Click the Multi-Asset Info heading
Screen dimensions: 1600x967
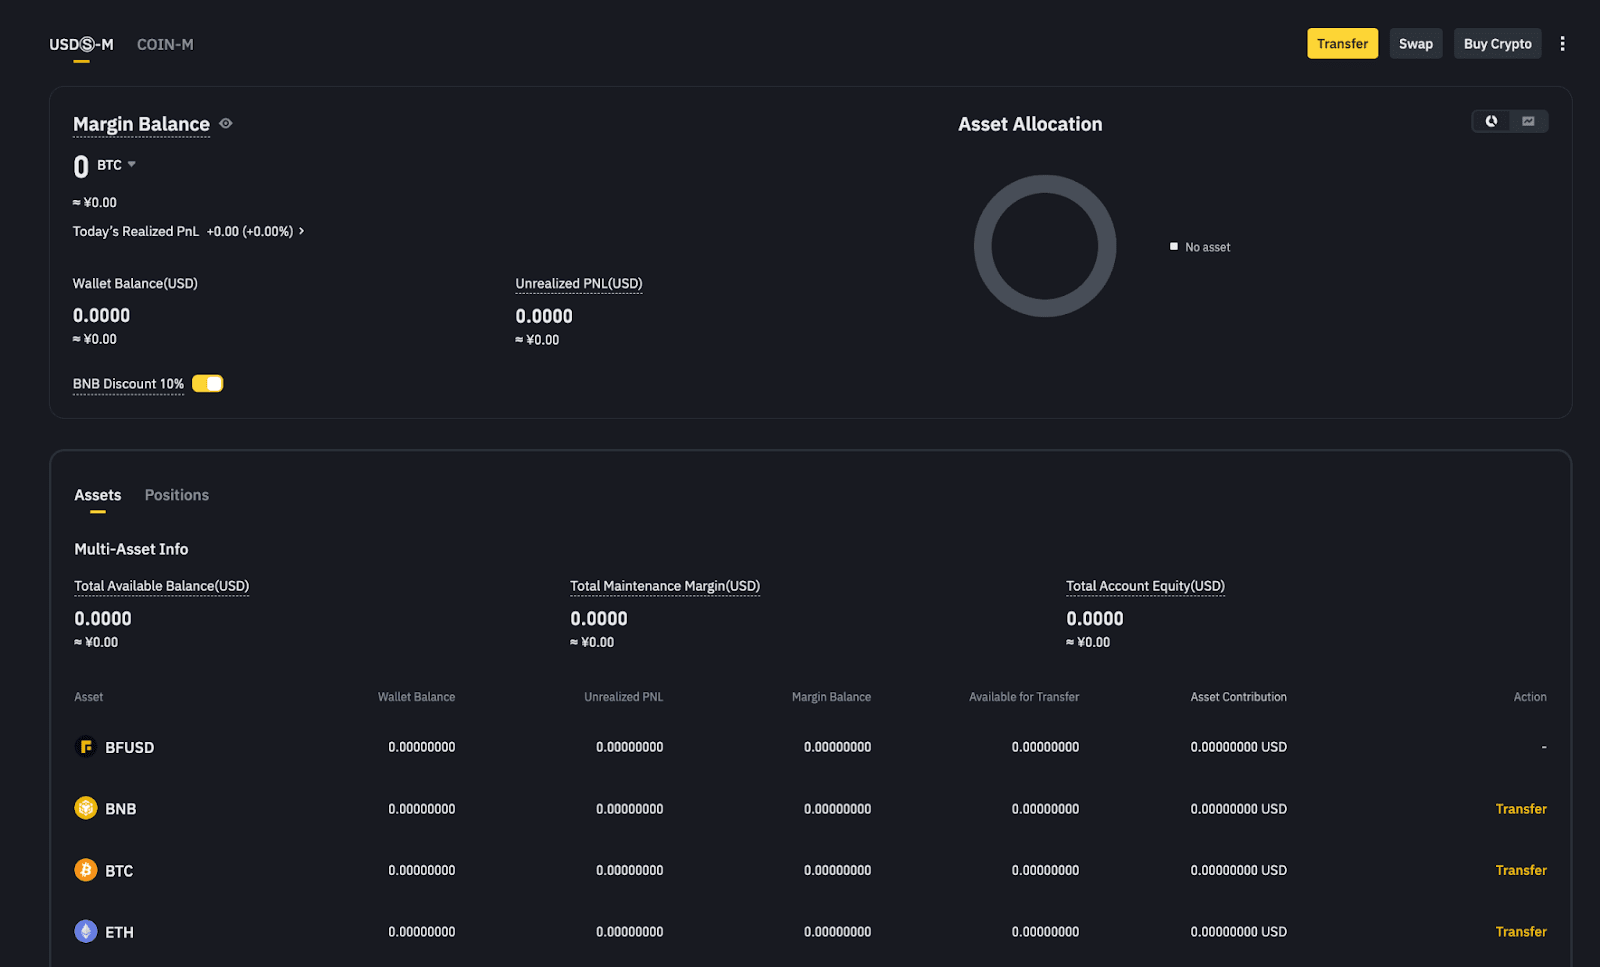[131, 549]
